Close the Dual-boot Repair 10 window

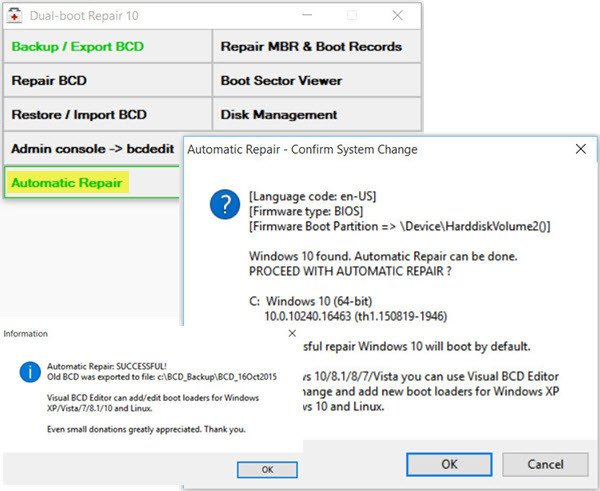point(398,16)
